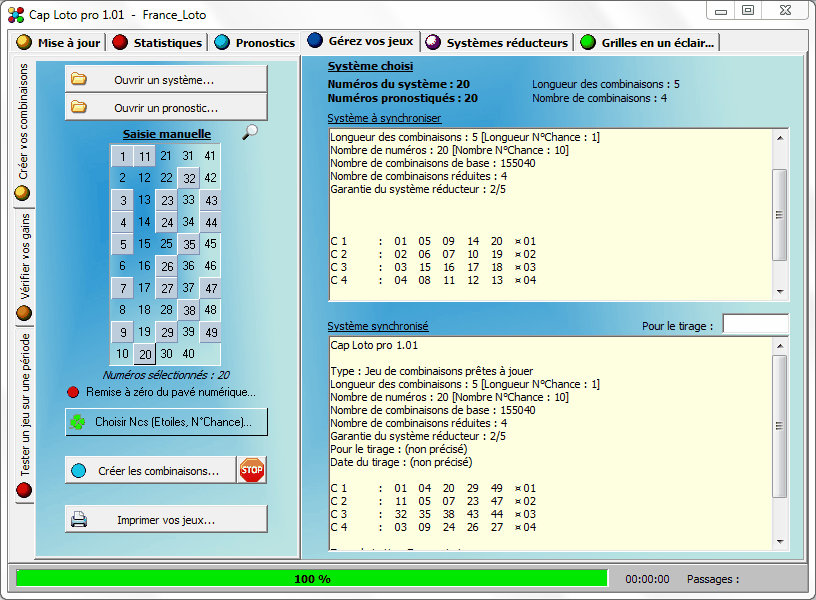This screenshot has width=816, height=600.
Task: Click scroll up arrow in Système synchronisé box
Action: tap(780, 346)
